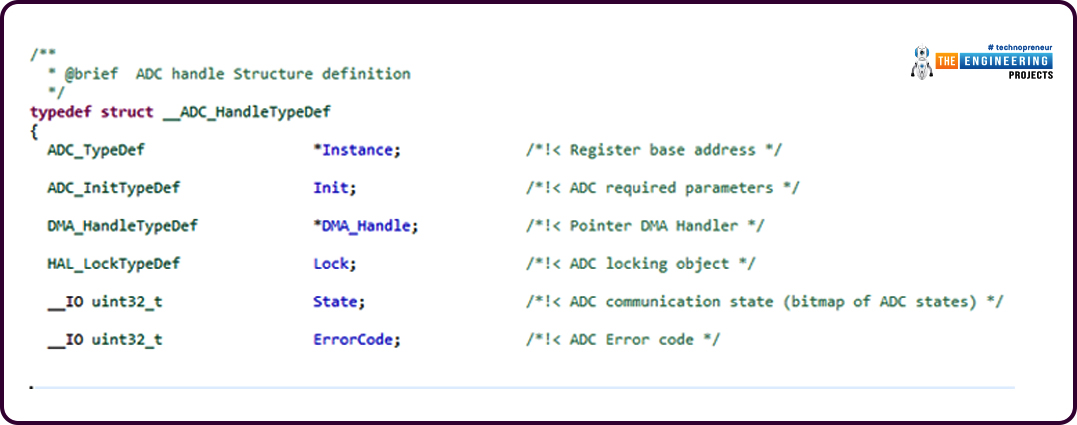The width and height of the screenshot is (1077, 425).
Task: Click the robot mascot logo icon
Action: pos(921,62)
